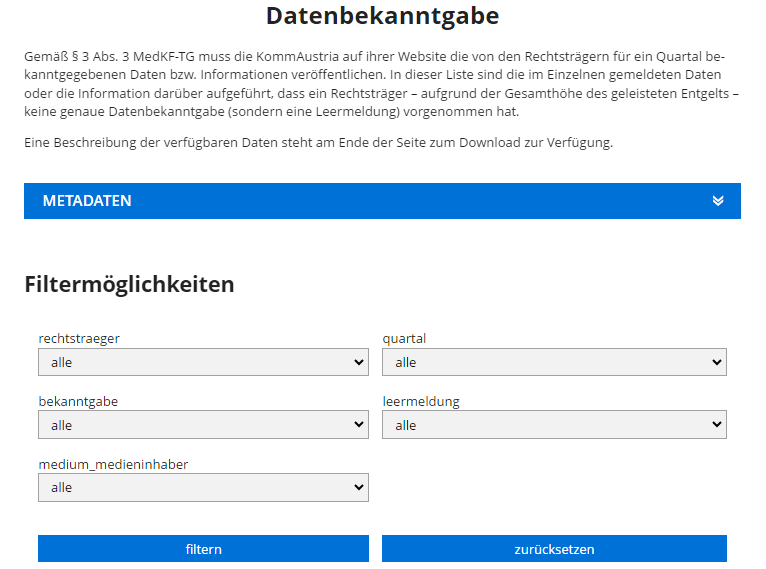Click the paragraph starting 'Gemäß § 3 Abs. 3'
The height and width of the screenshot is (569, 766).
coord(382,84)
